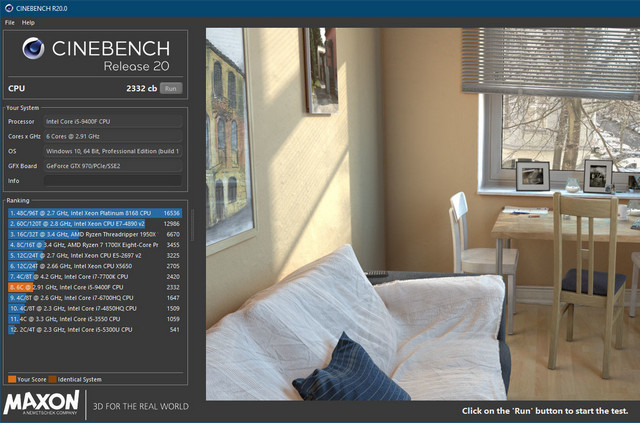This screenshot has width=640, height=423.
Task: Click the GFX Board field GeForce GTX 970
Action: (113, 166)
